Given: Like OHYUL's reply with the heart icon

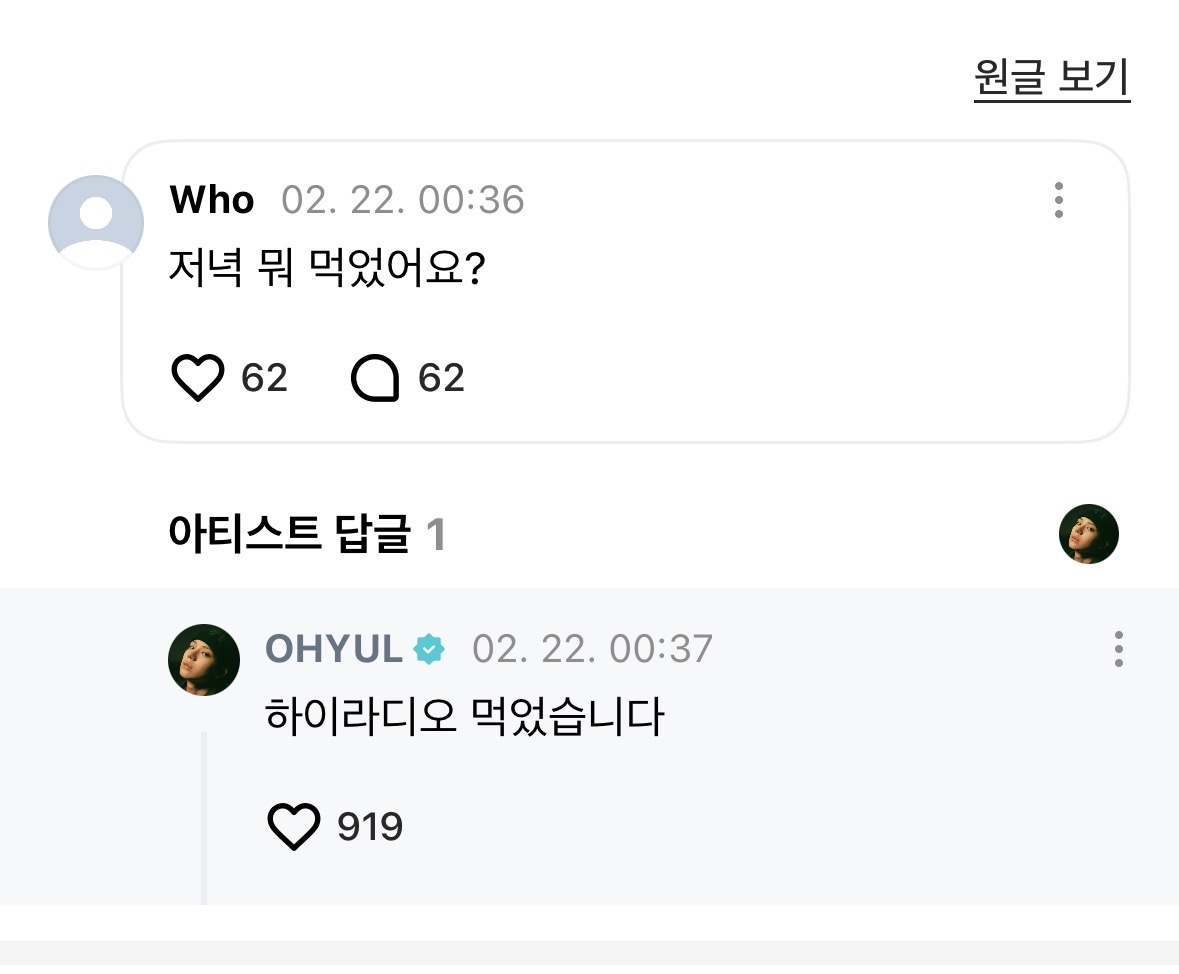Looking at the screenshot, I should (x=294, y=827).
